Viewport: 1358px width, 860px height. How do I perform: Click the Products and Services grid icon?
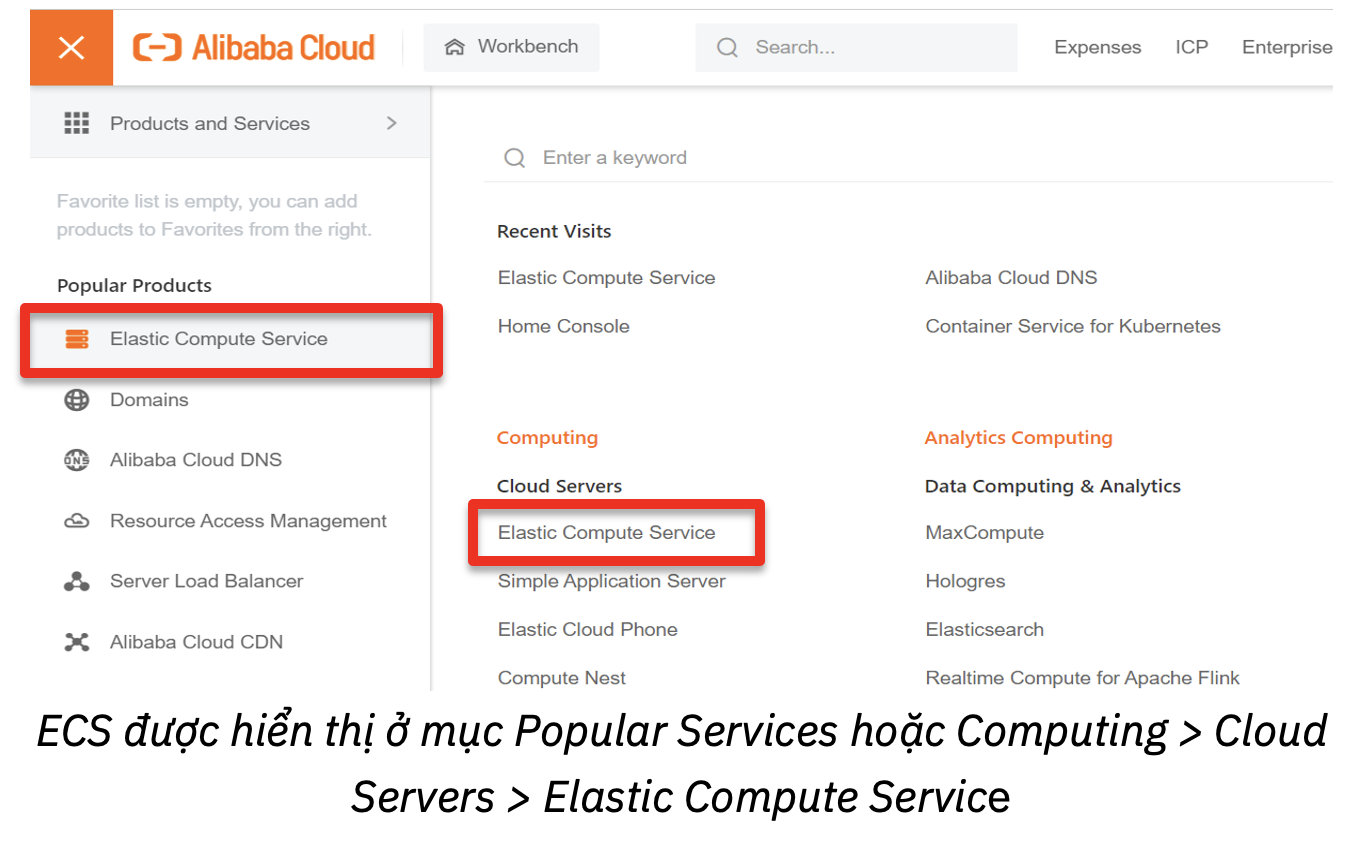point(76,123)
